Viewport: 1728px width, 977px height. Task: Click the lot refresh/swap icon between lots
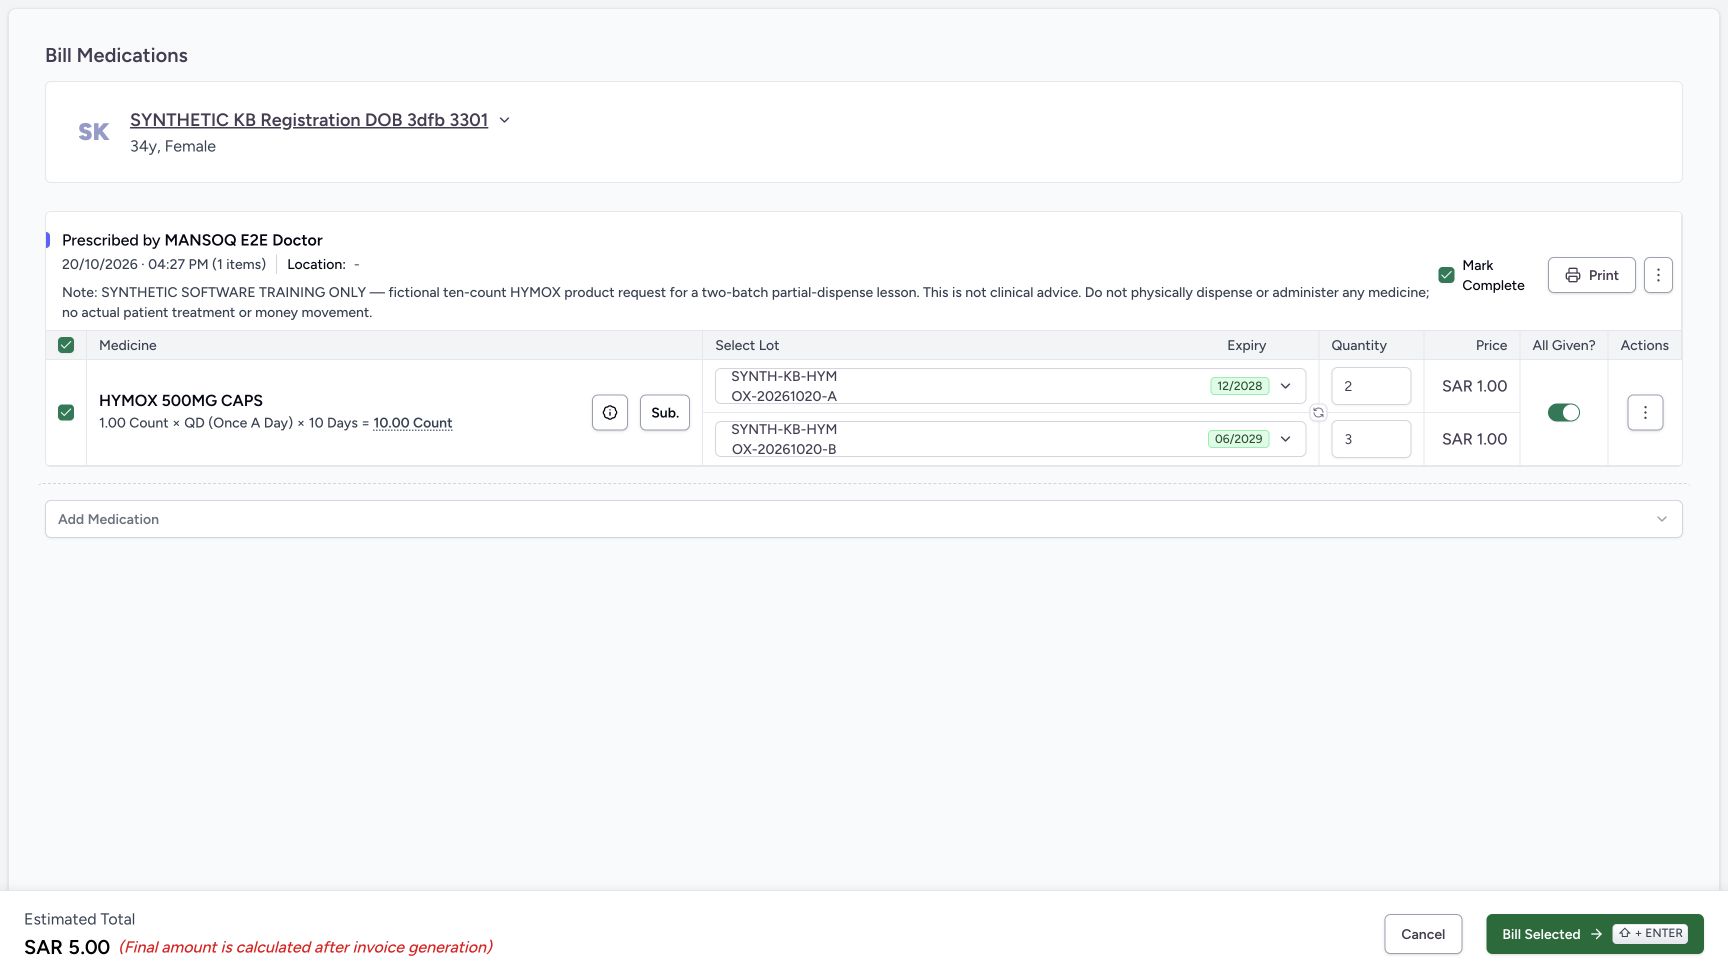(x=1318, y=412)
